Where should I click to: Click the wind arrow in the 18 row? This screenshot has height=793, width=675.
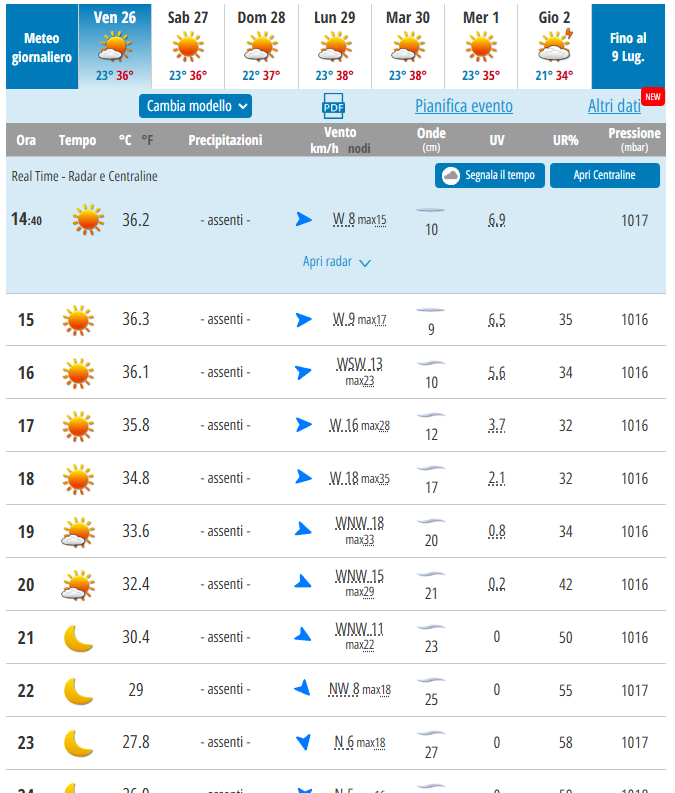click(304, 477)
